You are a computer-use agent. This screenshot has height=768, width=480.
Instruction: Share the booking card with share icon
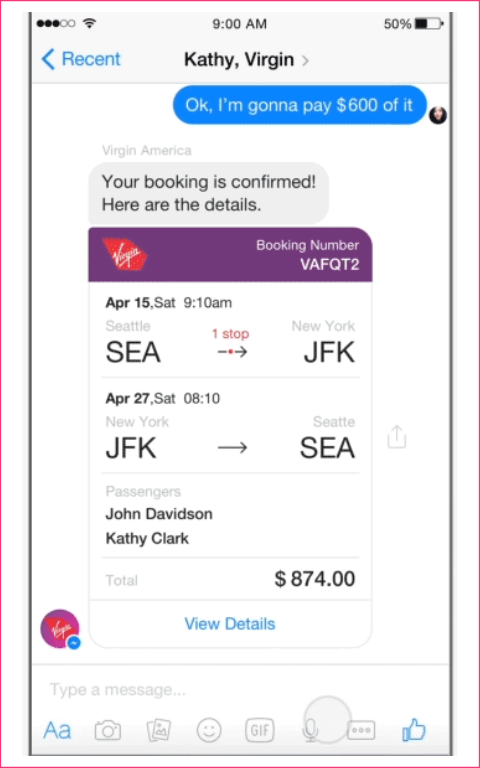click(x=397, y=436)
